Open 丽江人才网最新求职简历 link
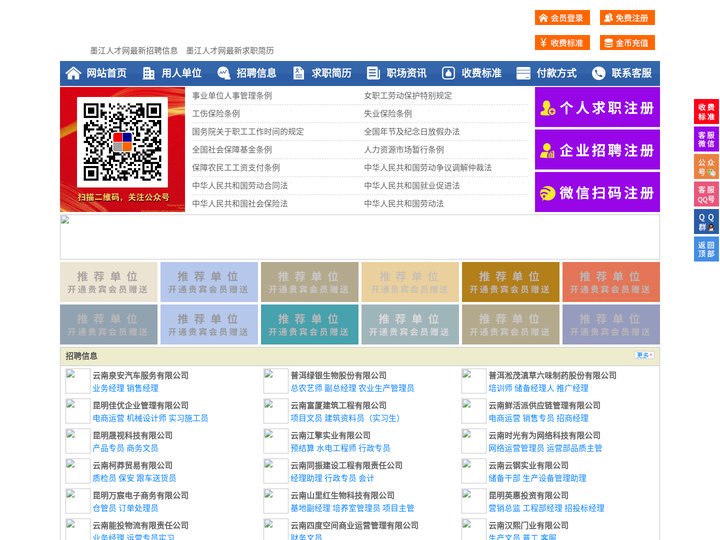 tap(230, 51)
